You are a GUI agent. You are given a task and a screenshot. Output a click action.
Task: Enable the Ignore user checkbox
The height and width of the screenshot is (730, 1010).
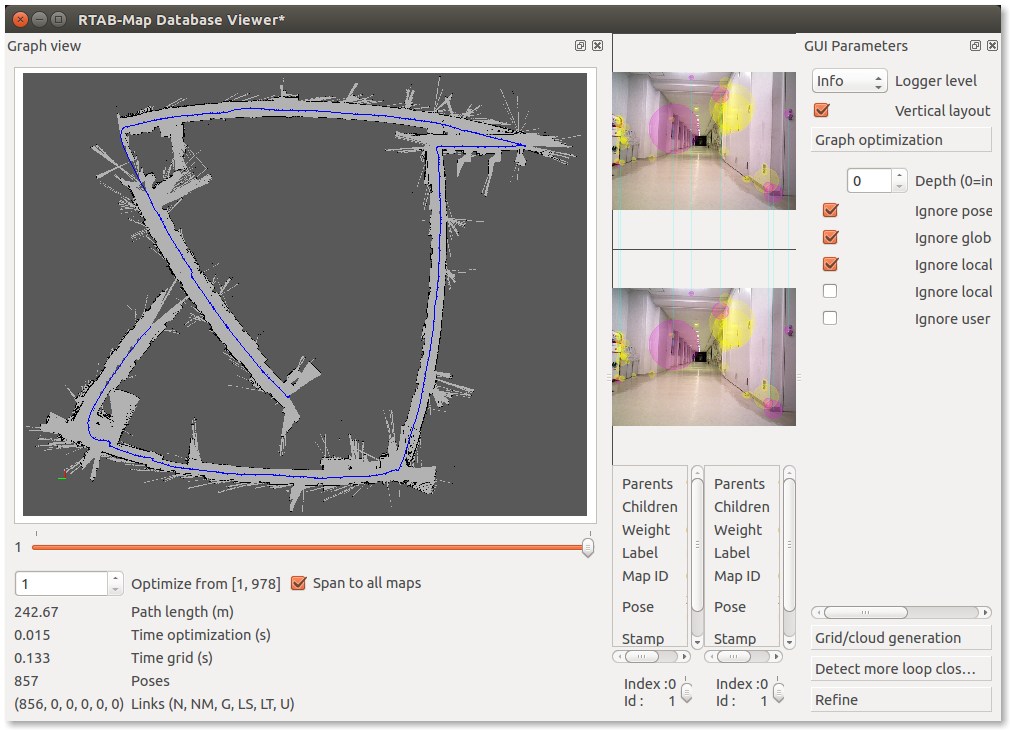point(830,319)
